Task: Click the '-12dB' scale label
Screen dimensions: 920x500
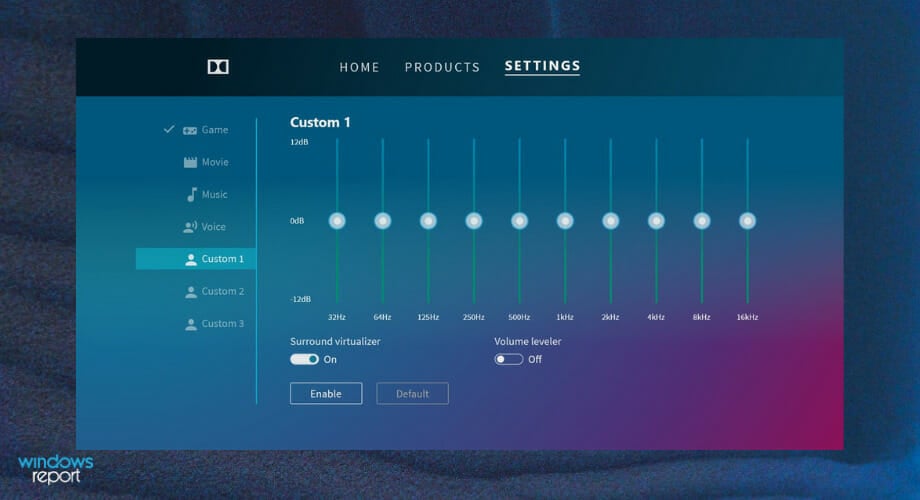Action: pos(300,299)
